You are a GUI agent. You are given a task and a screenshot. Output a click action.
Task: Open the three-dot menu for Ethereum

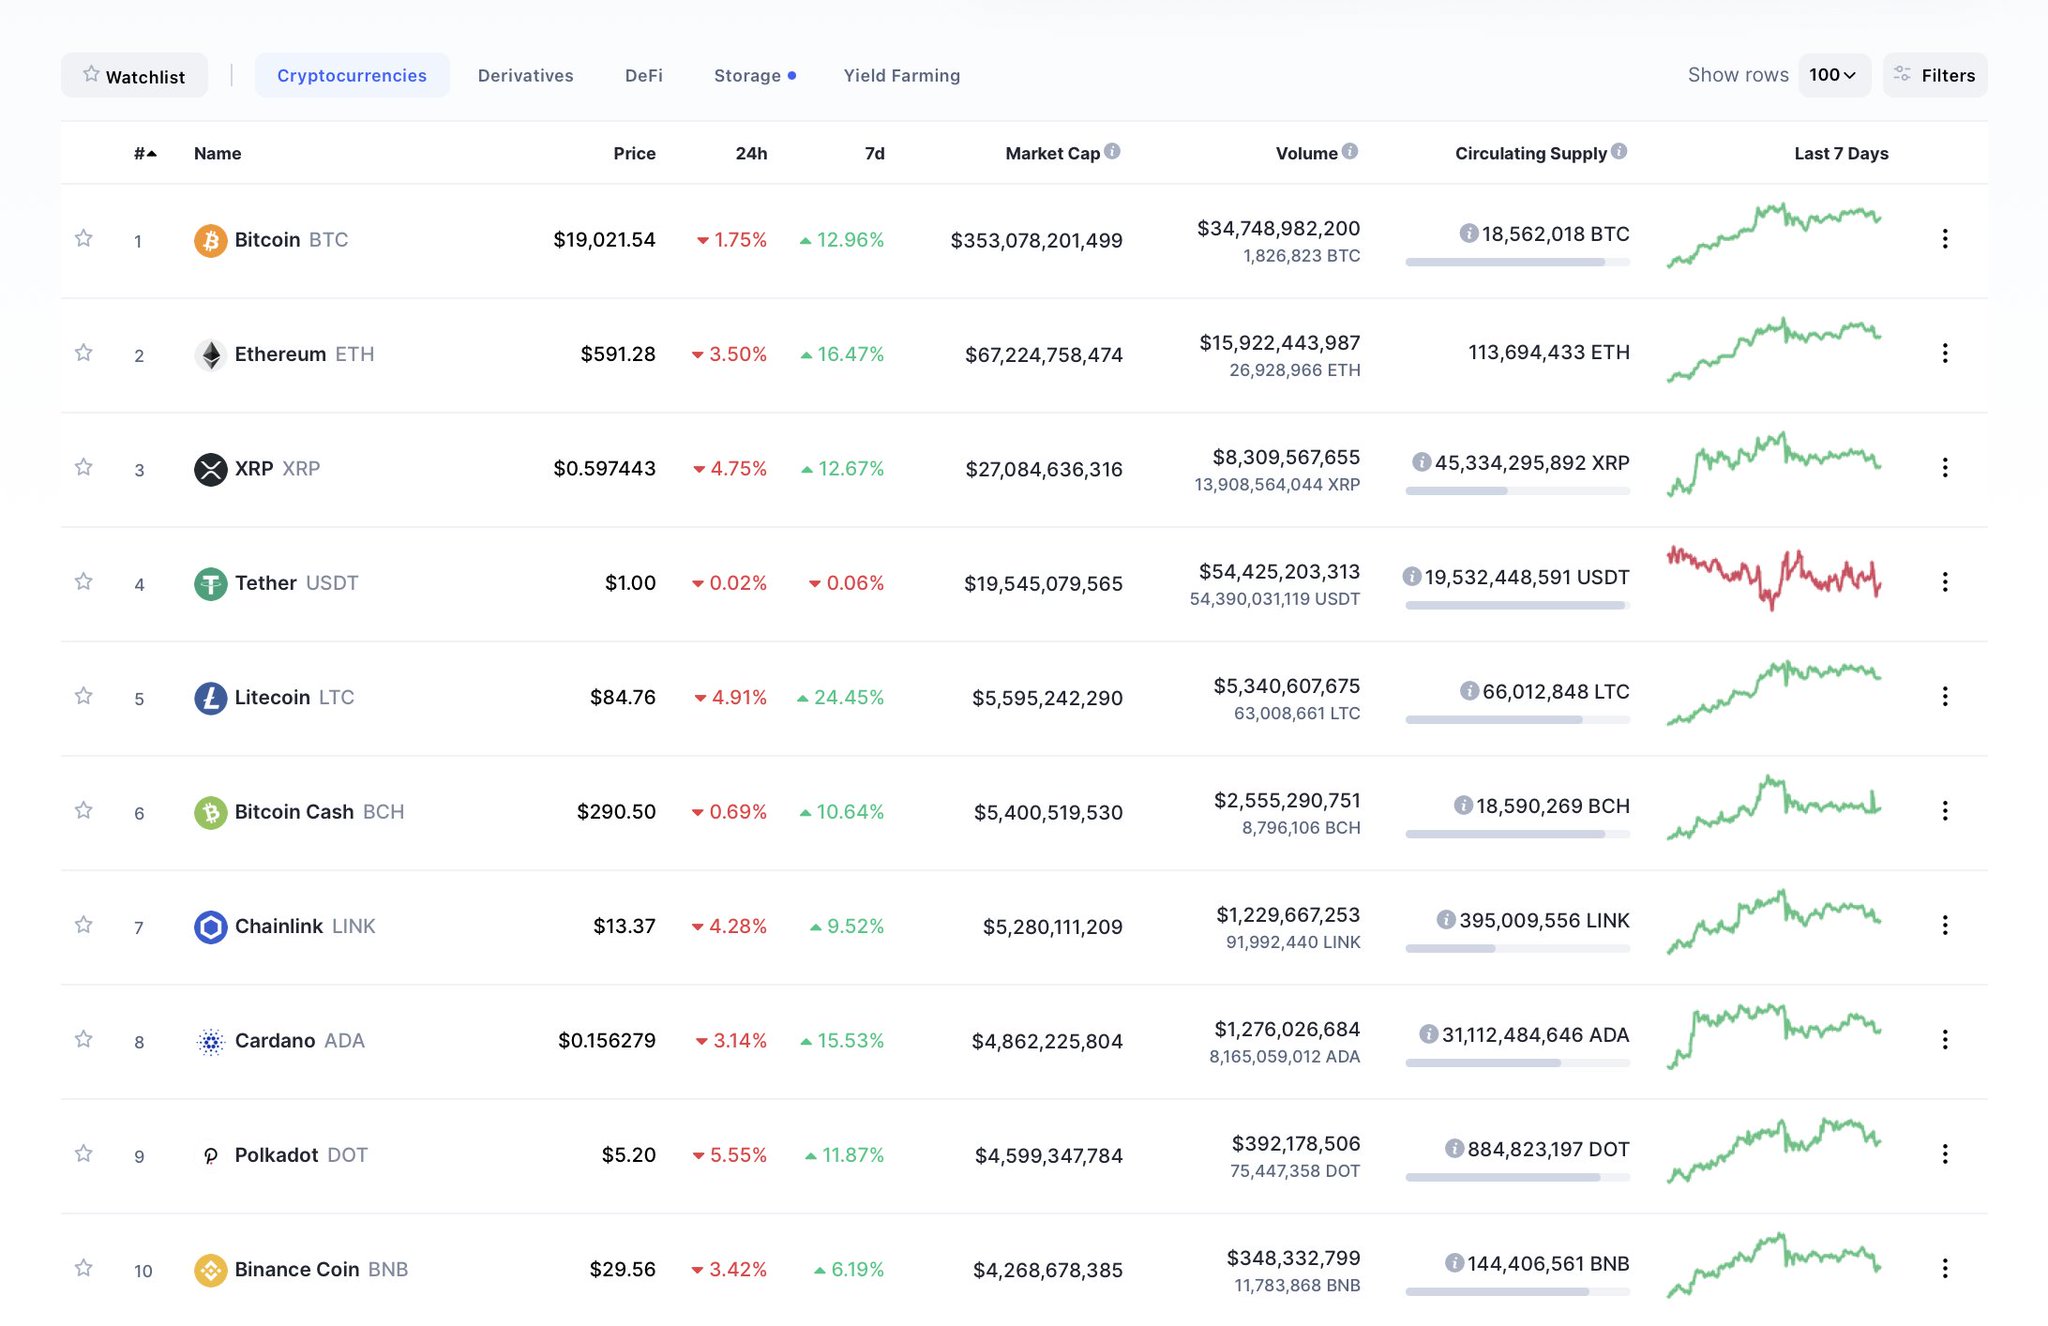point(1944,353)
